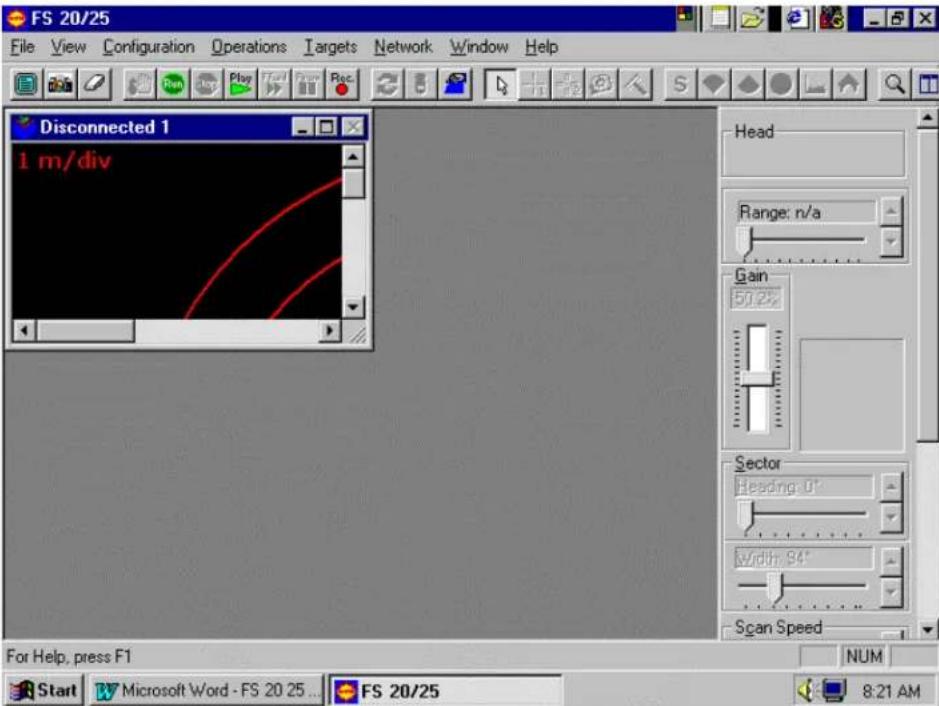This screenshot has height=706, width=939.
Task: Click the S mode toolbar button
Action: pyautogui.click(x=680, y=84)
